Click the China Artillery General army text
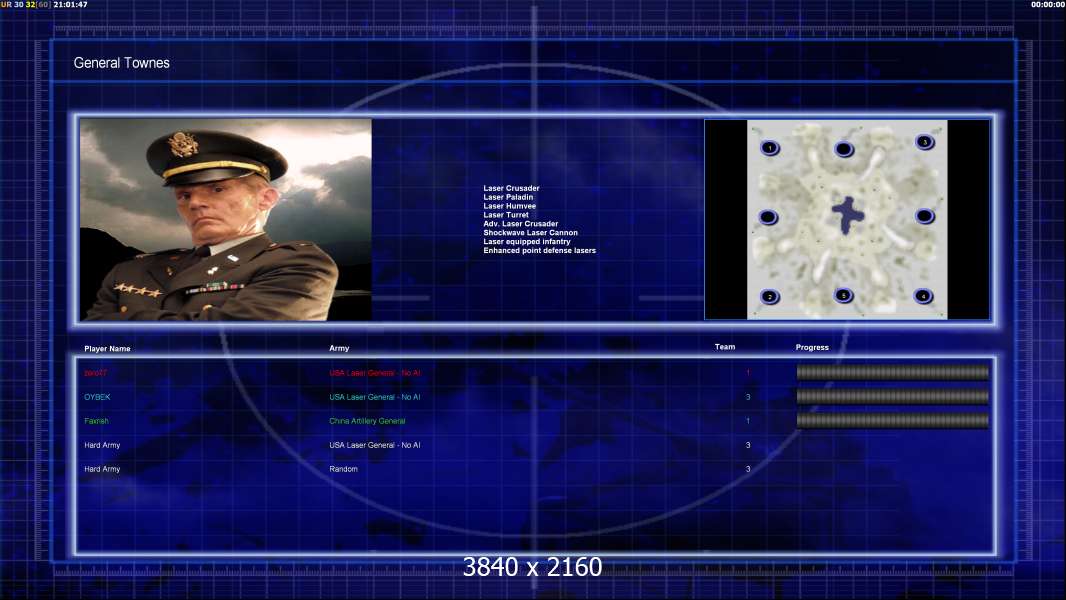1066x600 pixels. pyautogui.click(x=367, y=421)
